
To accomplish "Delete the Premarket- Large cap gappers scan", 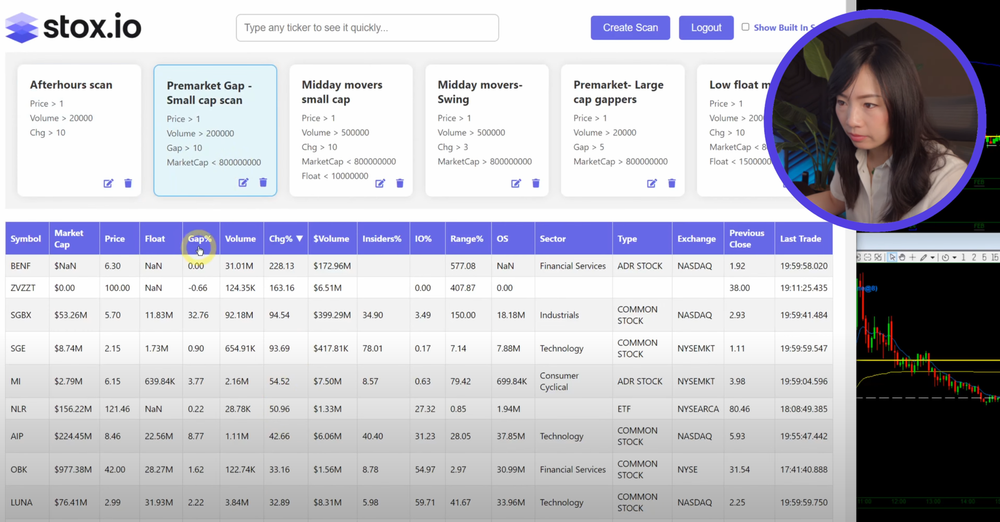I will click(x=672, y=183).
